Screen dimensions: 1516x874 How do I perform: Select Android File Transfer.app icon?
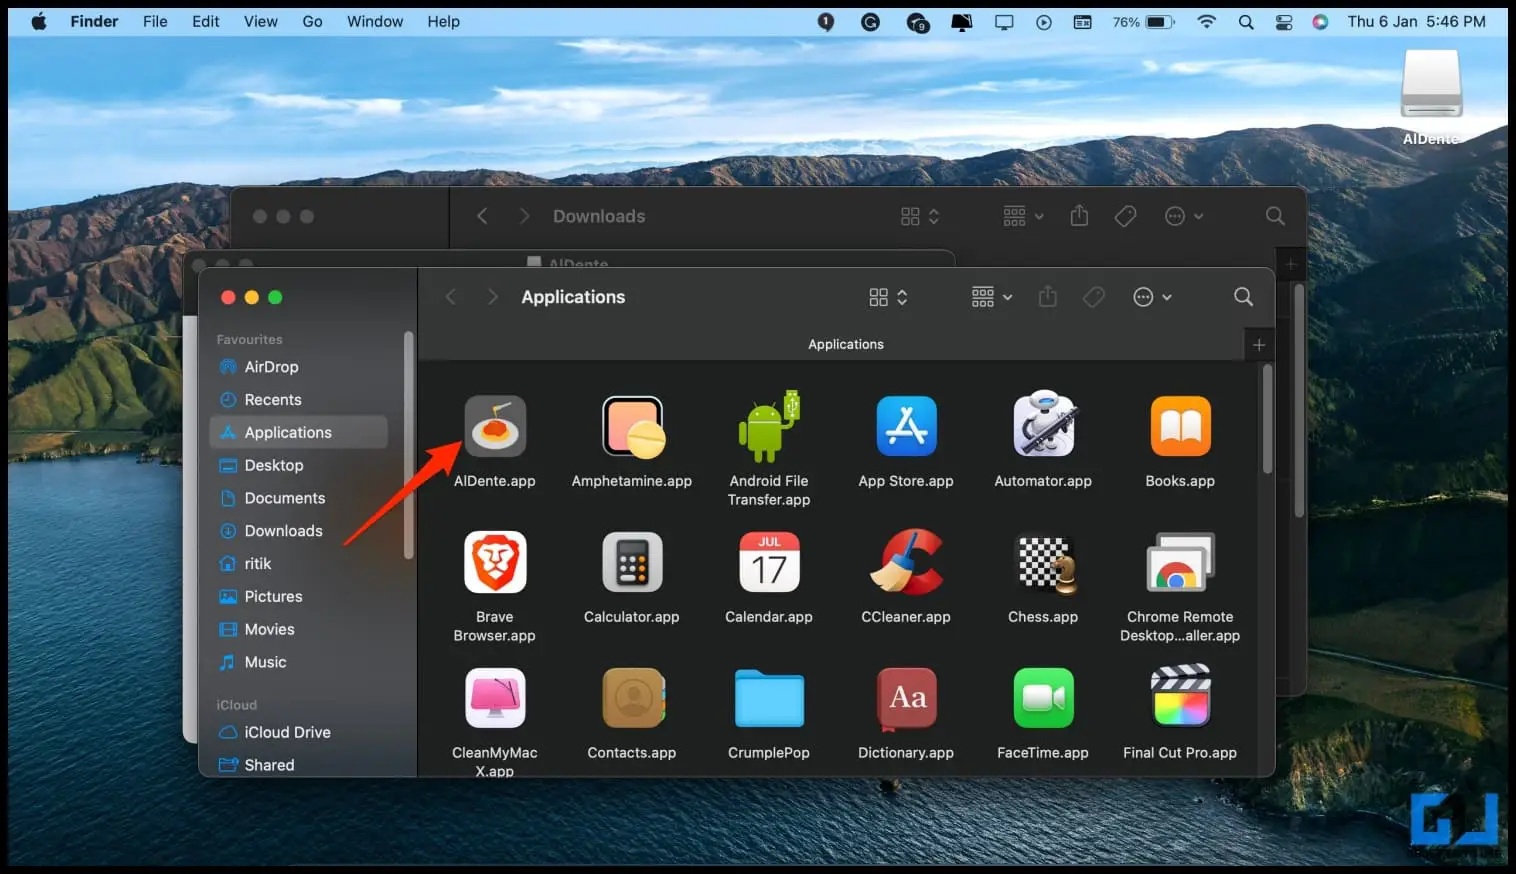[x=769, y=426]
